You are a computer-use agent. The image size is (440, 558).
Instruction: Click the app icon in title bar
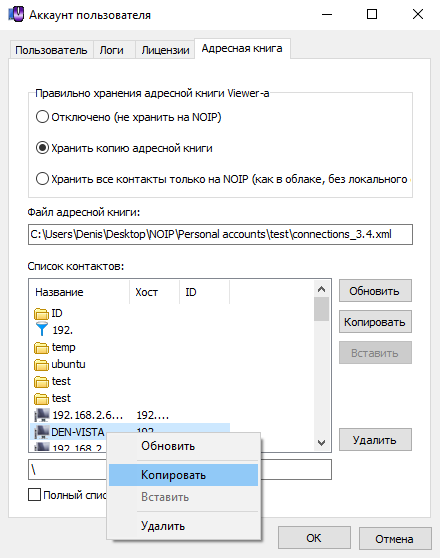[x=16, y=14]
